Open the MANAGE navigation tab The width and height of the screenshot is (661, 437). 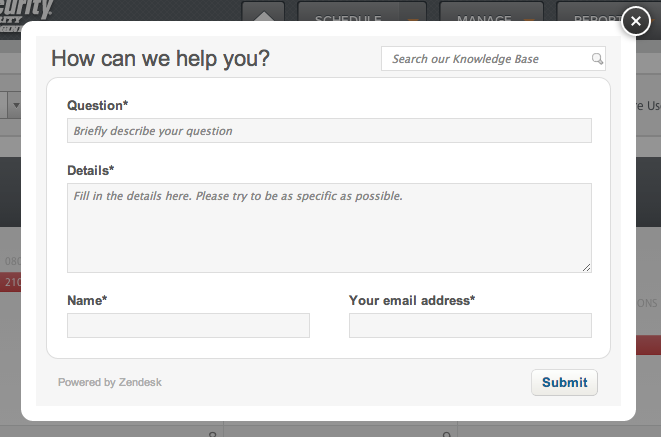point(484,17)
